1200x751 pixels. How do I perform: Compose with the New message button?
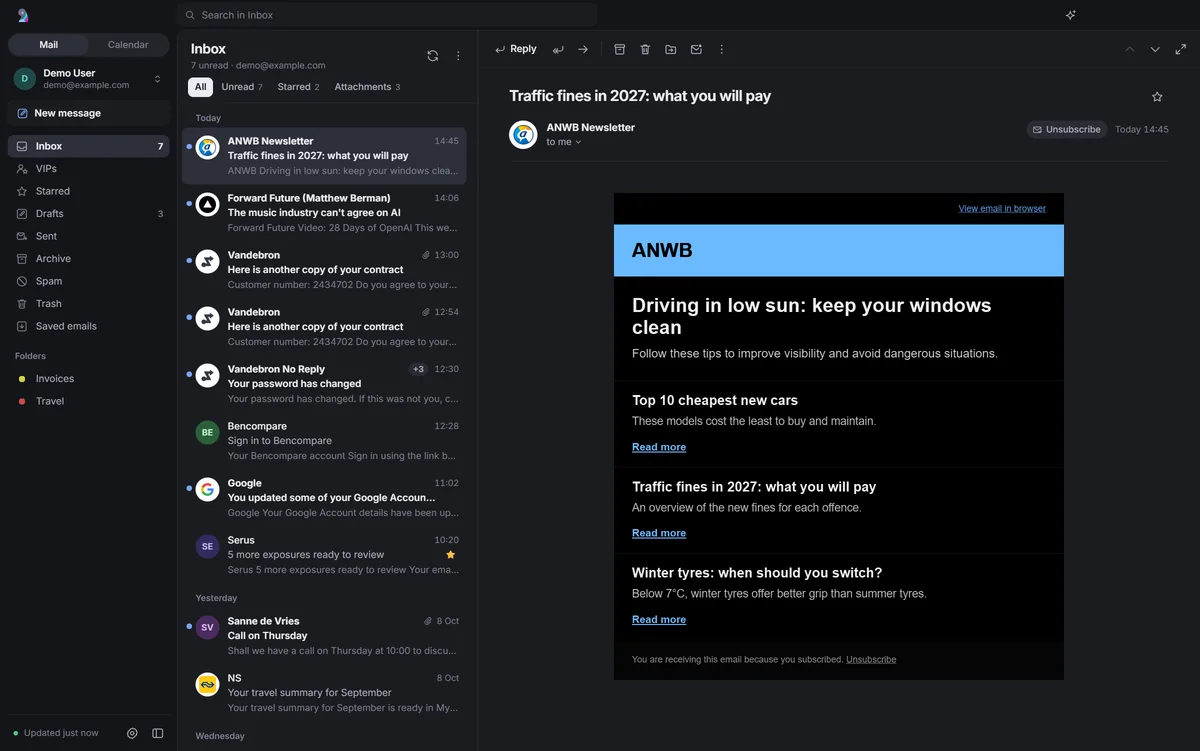point(88,113)
